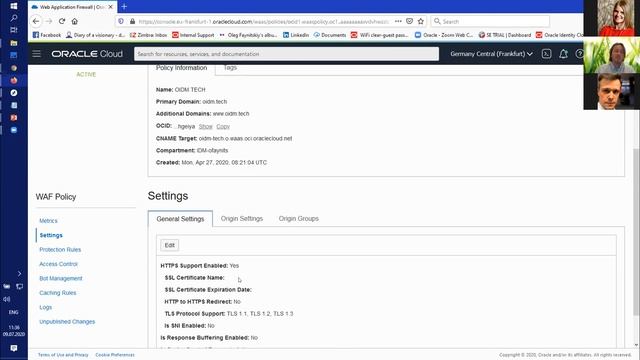Open the Windows Start menu
Image resolution: width=640 pixels, height=360 pixels.
13,6
